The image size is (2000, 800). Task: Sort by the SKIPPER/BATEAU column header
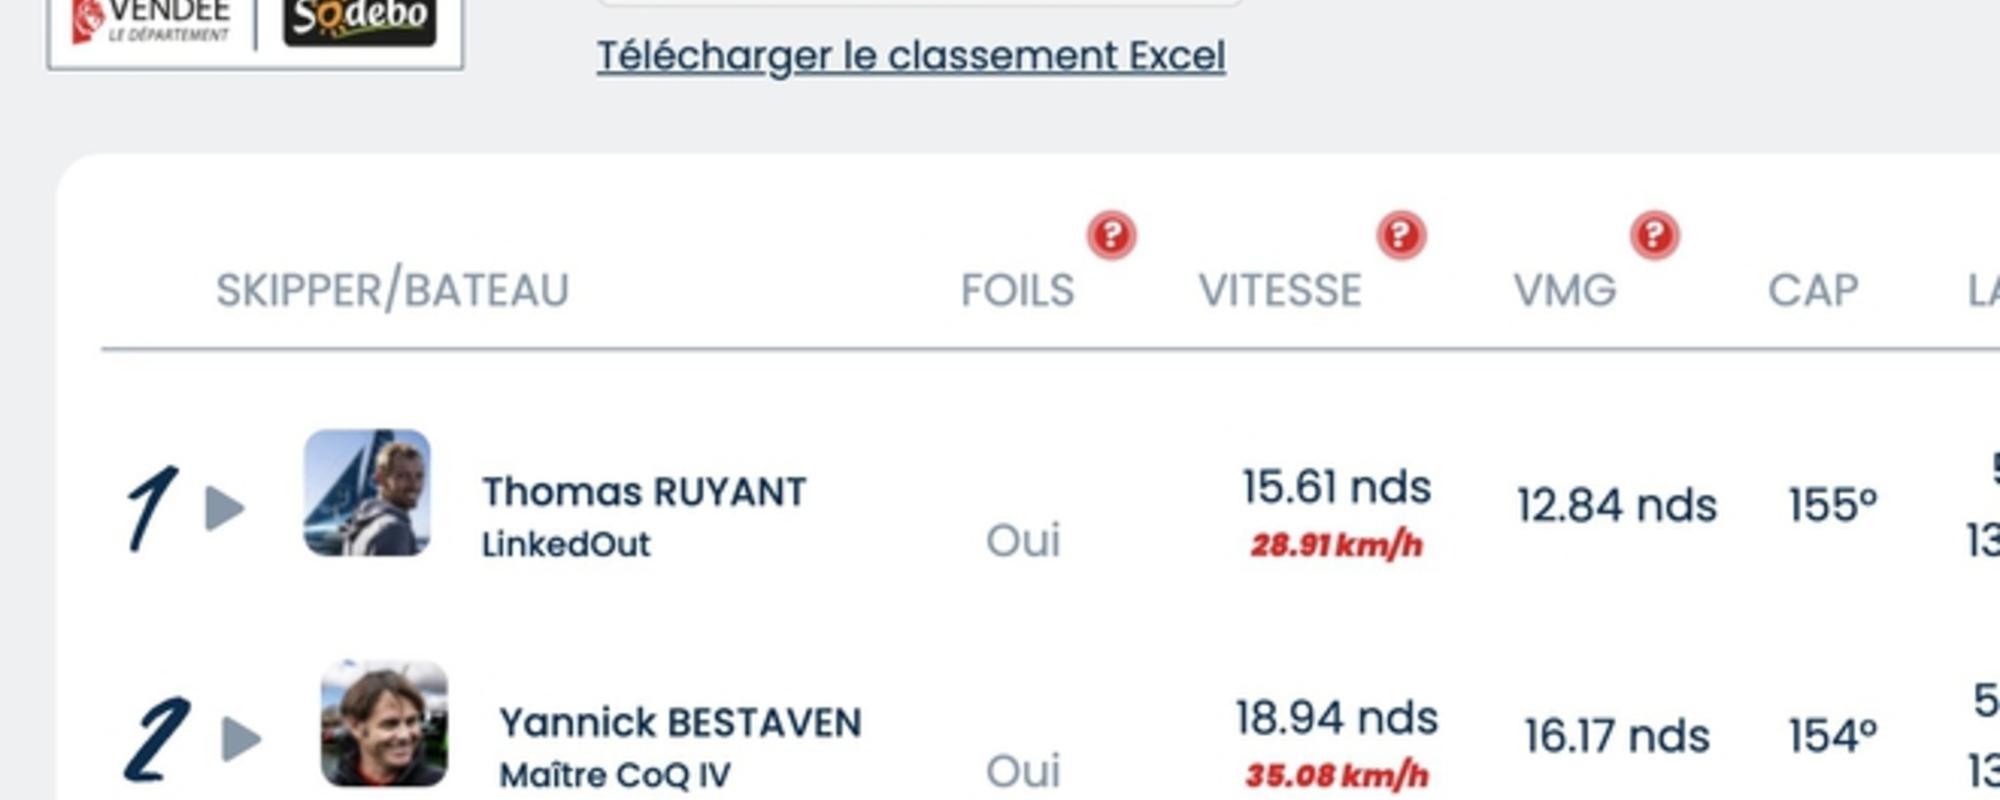click(x=393, y=290)
